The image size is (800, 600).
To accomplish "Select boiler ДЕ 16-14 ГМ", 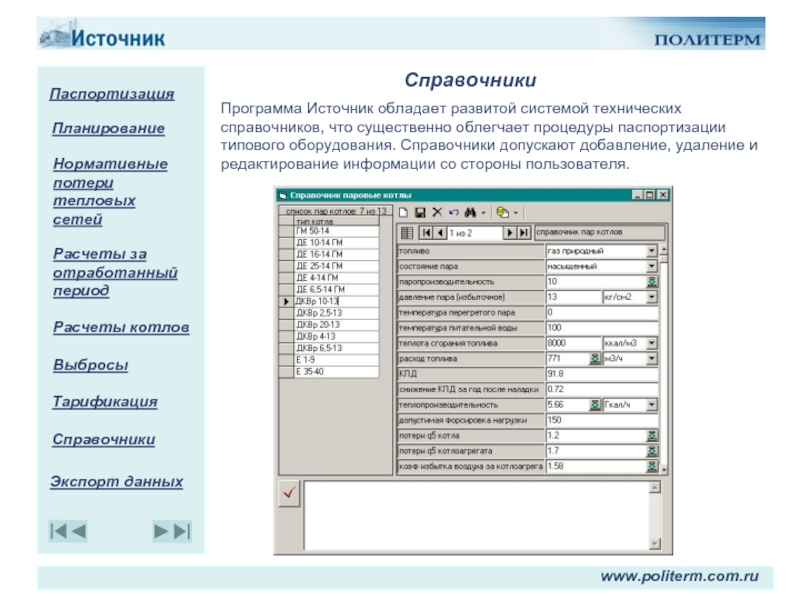I will [x=337, y=255].
